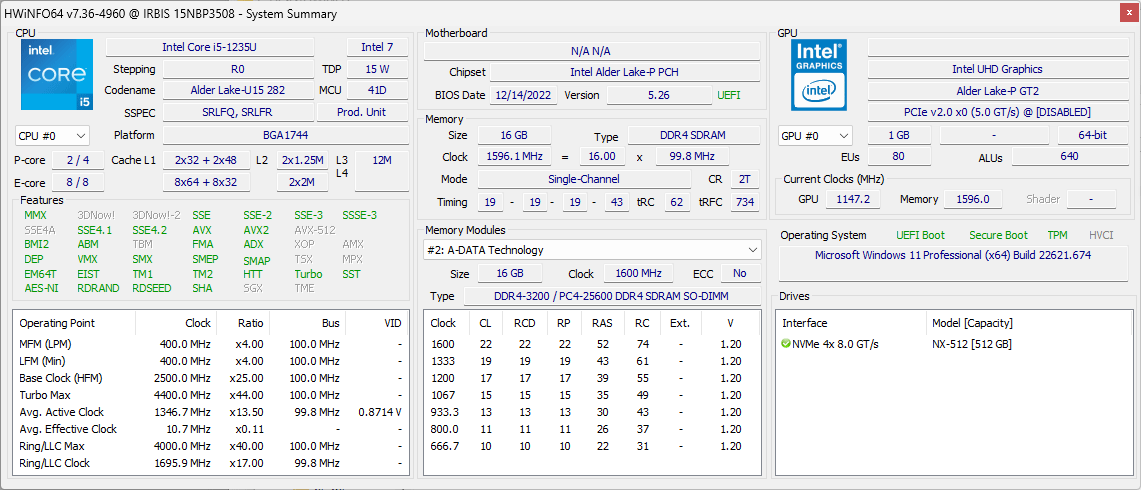This screenshot has width=1141, height=490.
Task: Select the Windows 11 Professional OS field
Action: coord(952,255)
